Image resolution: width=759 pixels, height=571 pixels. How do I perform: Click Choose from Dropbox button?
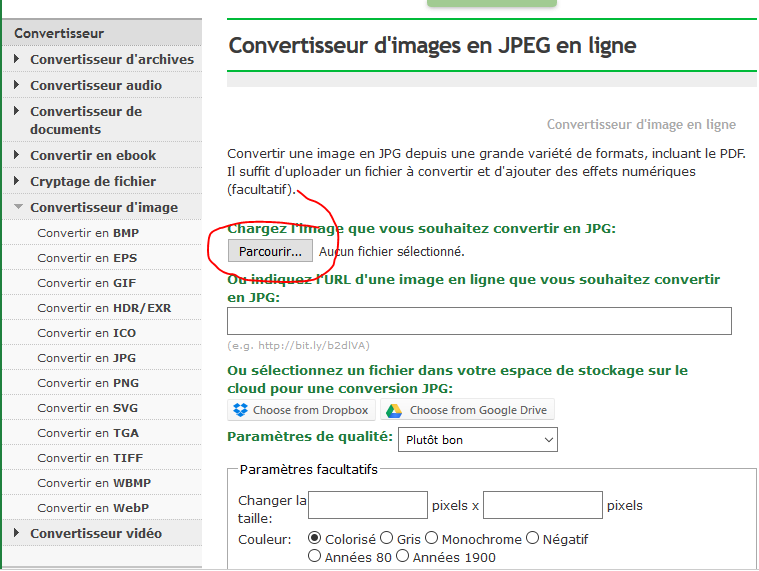301,410
